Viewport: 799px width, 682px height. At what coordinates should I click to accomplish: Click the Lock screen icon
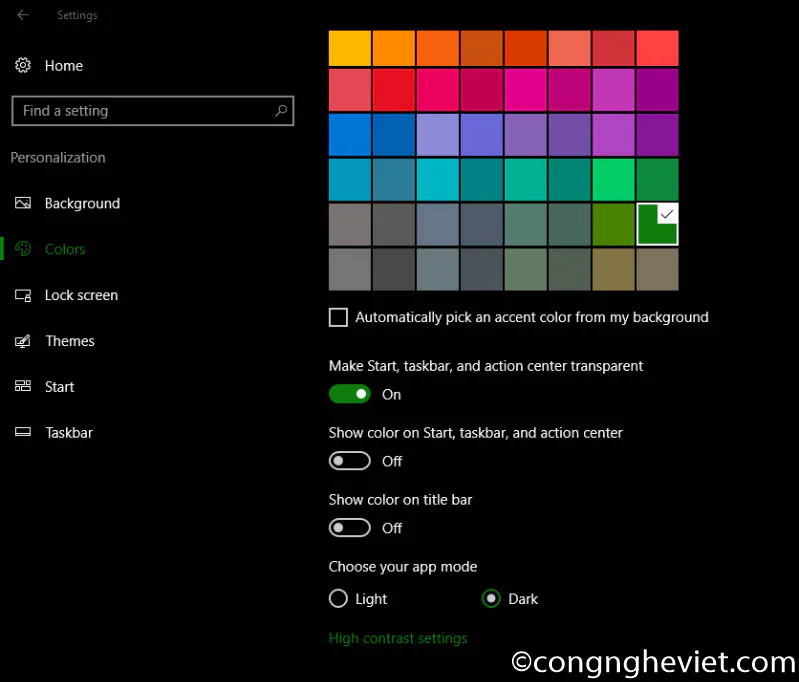(22, 295)
